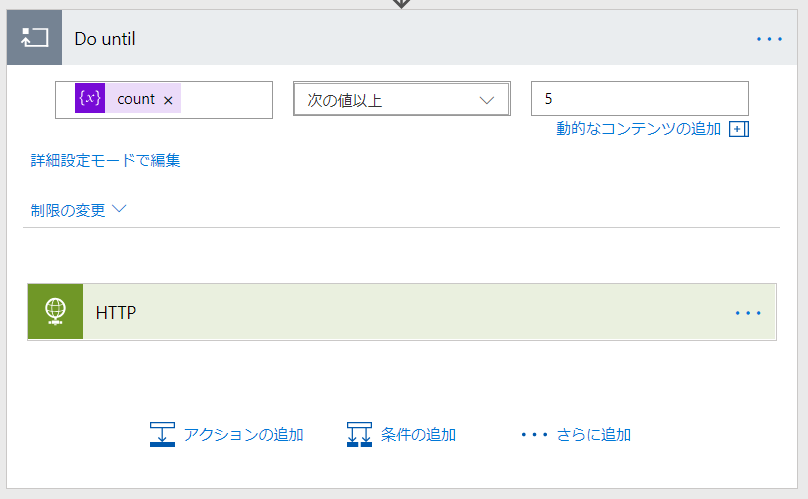
Task: Click アクションの追加 button
Action: click(227, 435)
